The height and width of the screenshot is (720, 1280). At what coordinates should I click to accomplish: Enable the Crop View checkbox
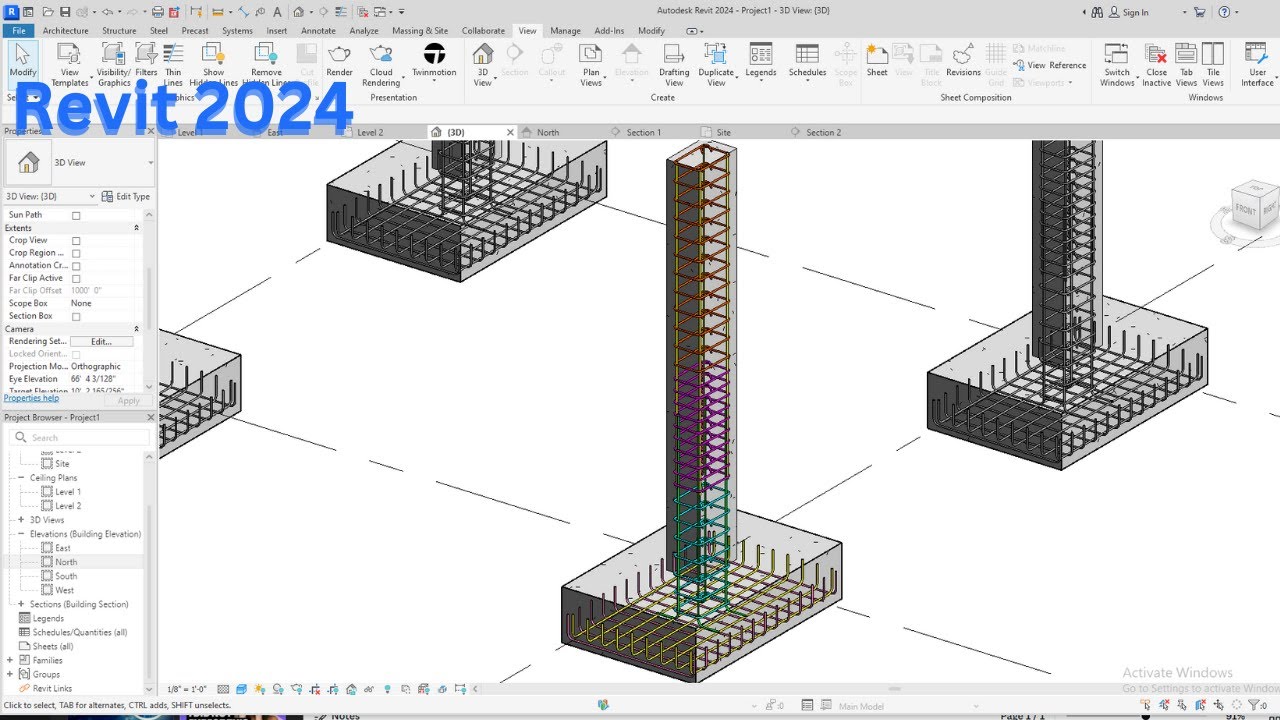[x=76, y=241]
